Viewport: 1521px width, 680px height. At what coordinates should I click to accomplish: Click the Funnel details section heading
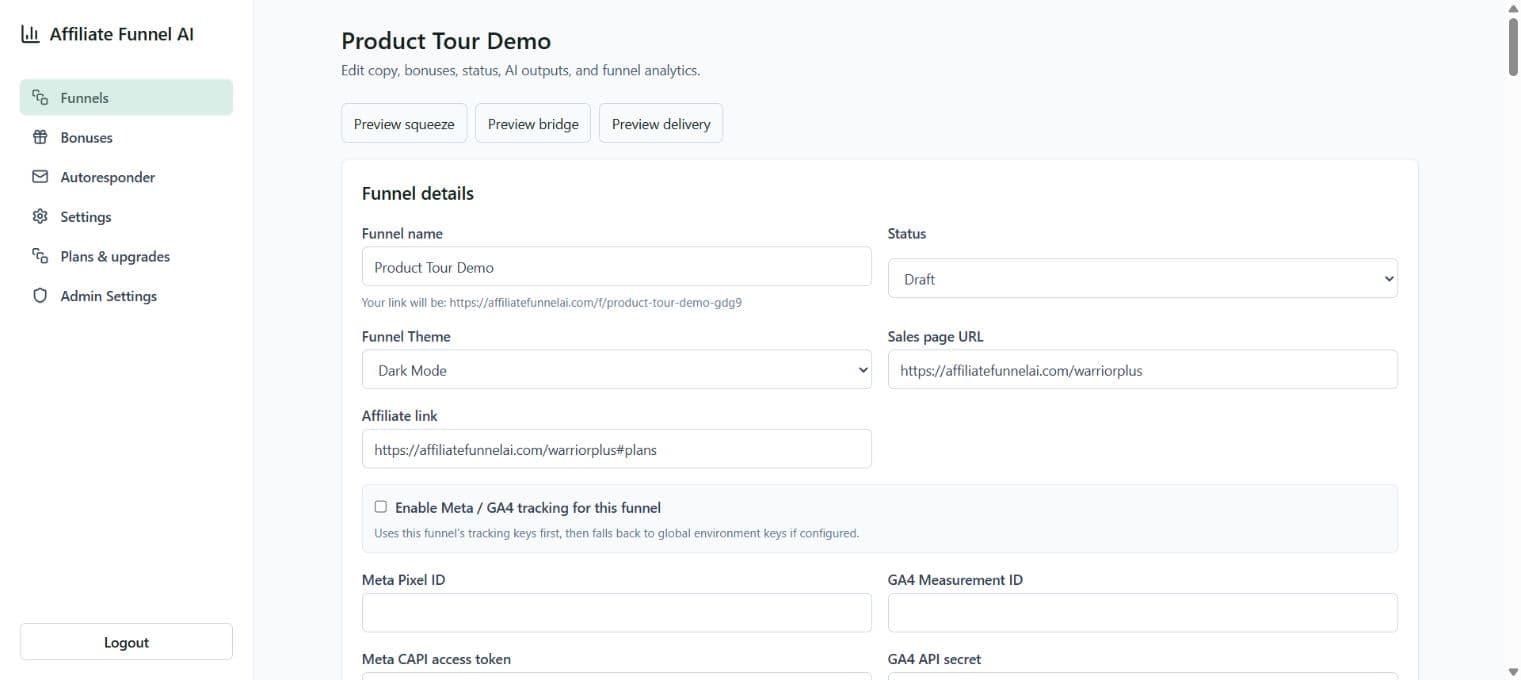pyautogui.click(x=418, y=193)
